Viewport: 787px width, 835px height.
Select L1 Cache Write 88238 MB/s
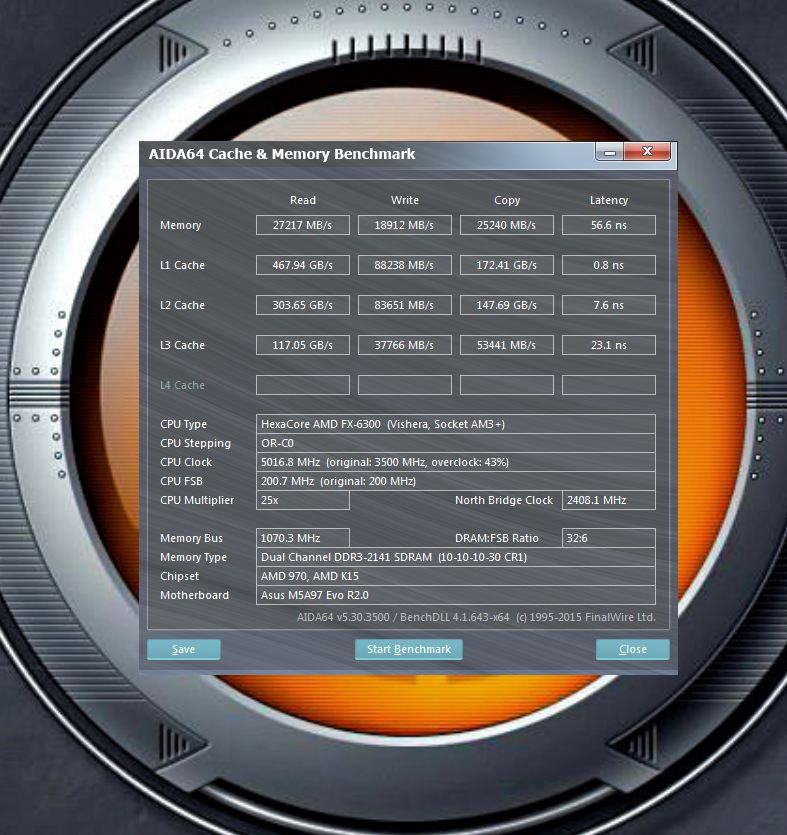(405, 265)
